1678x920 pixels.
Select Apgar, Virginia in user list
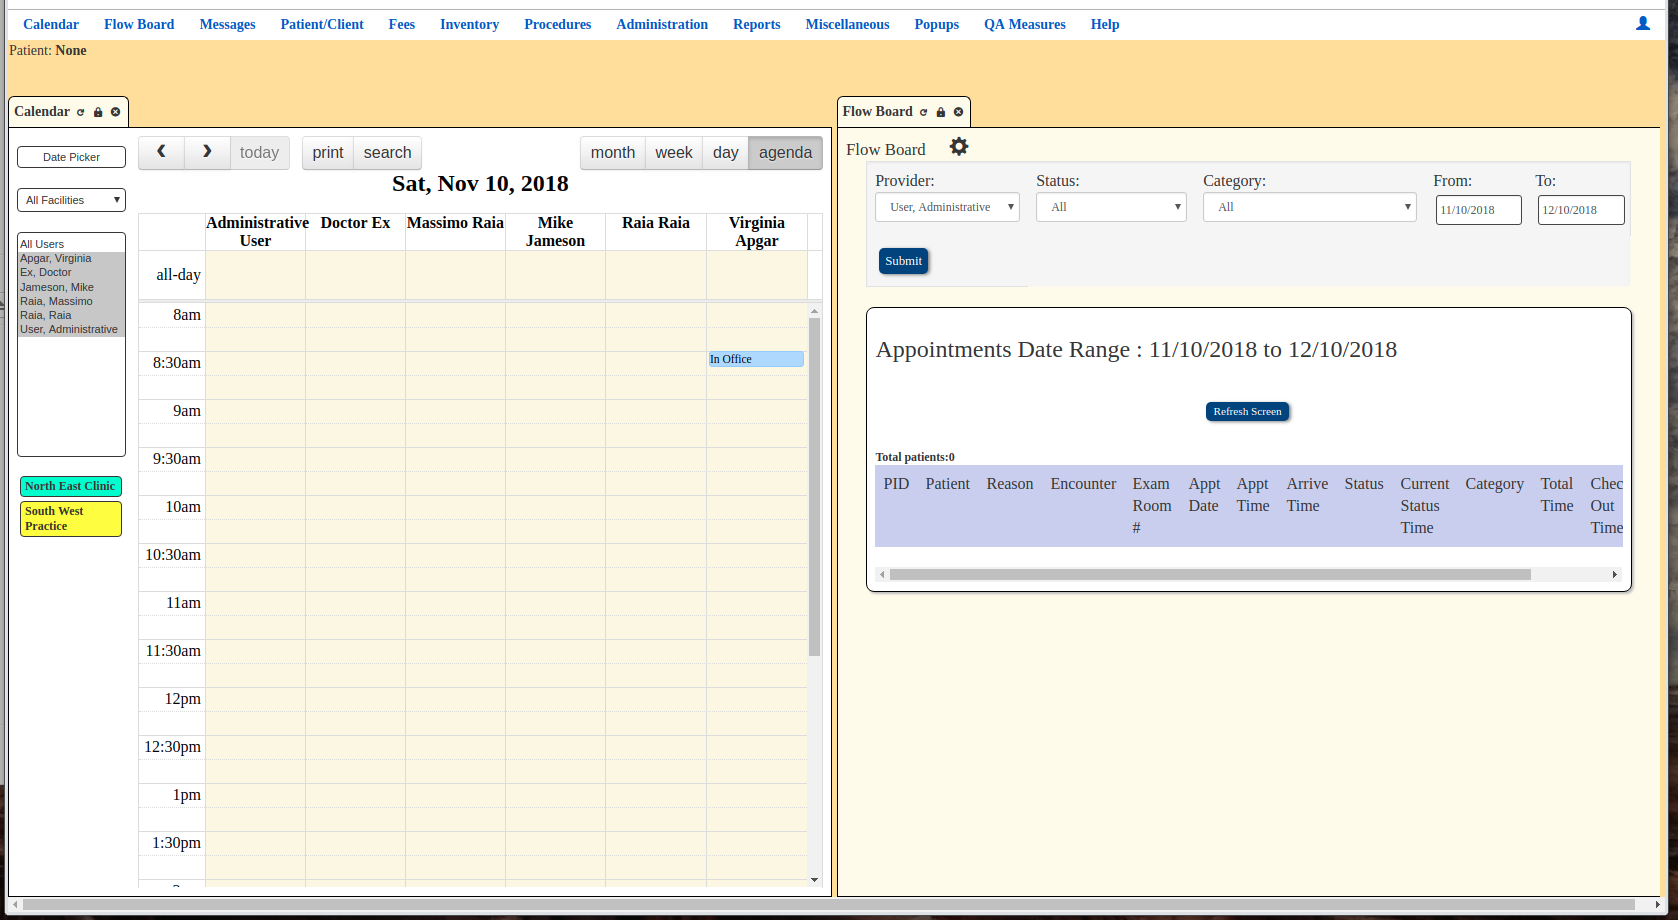point(71,258)
